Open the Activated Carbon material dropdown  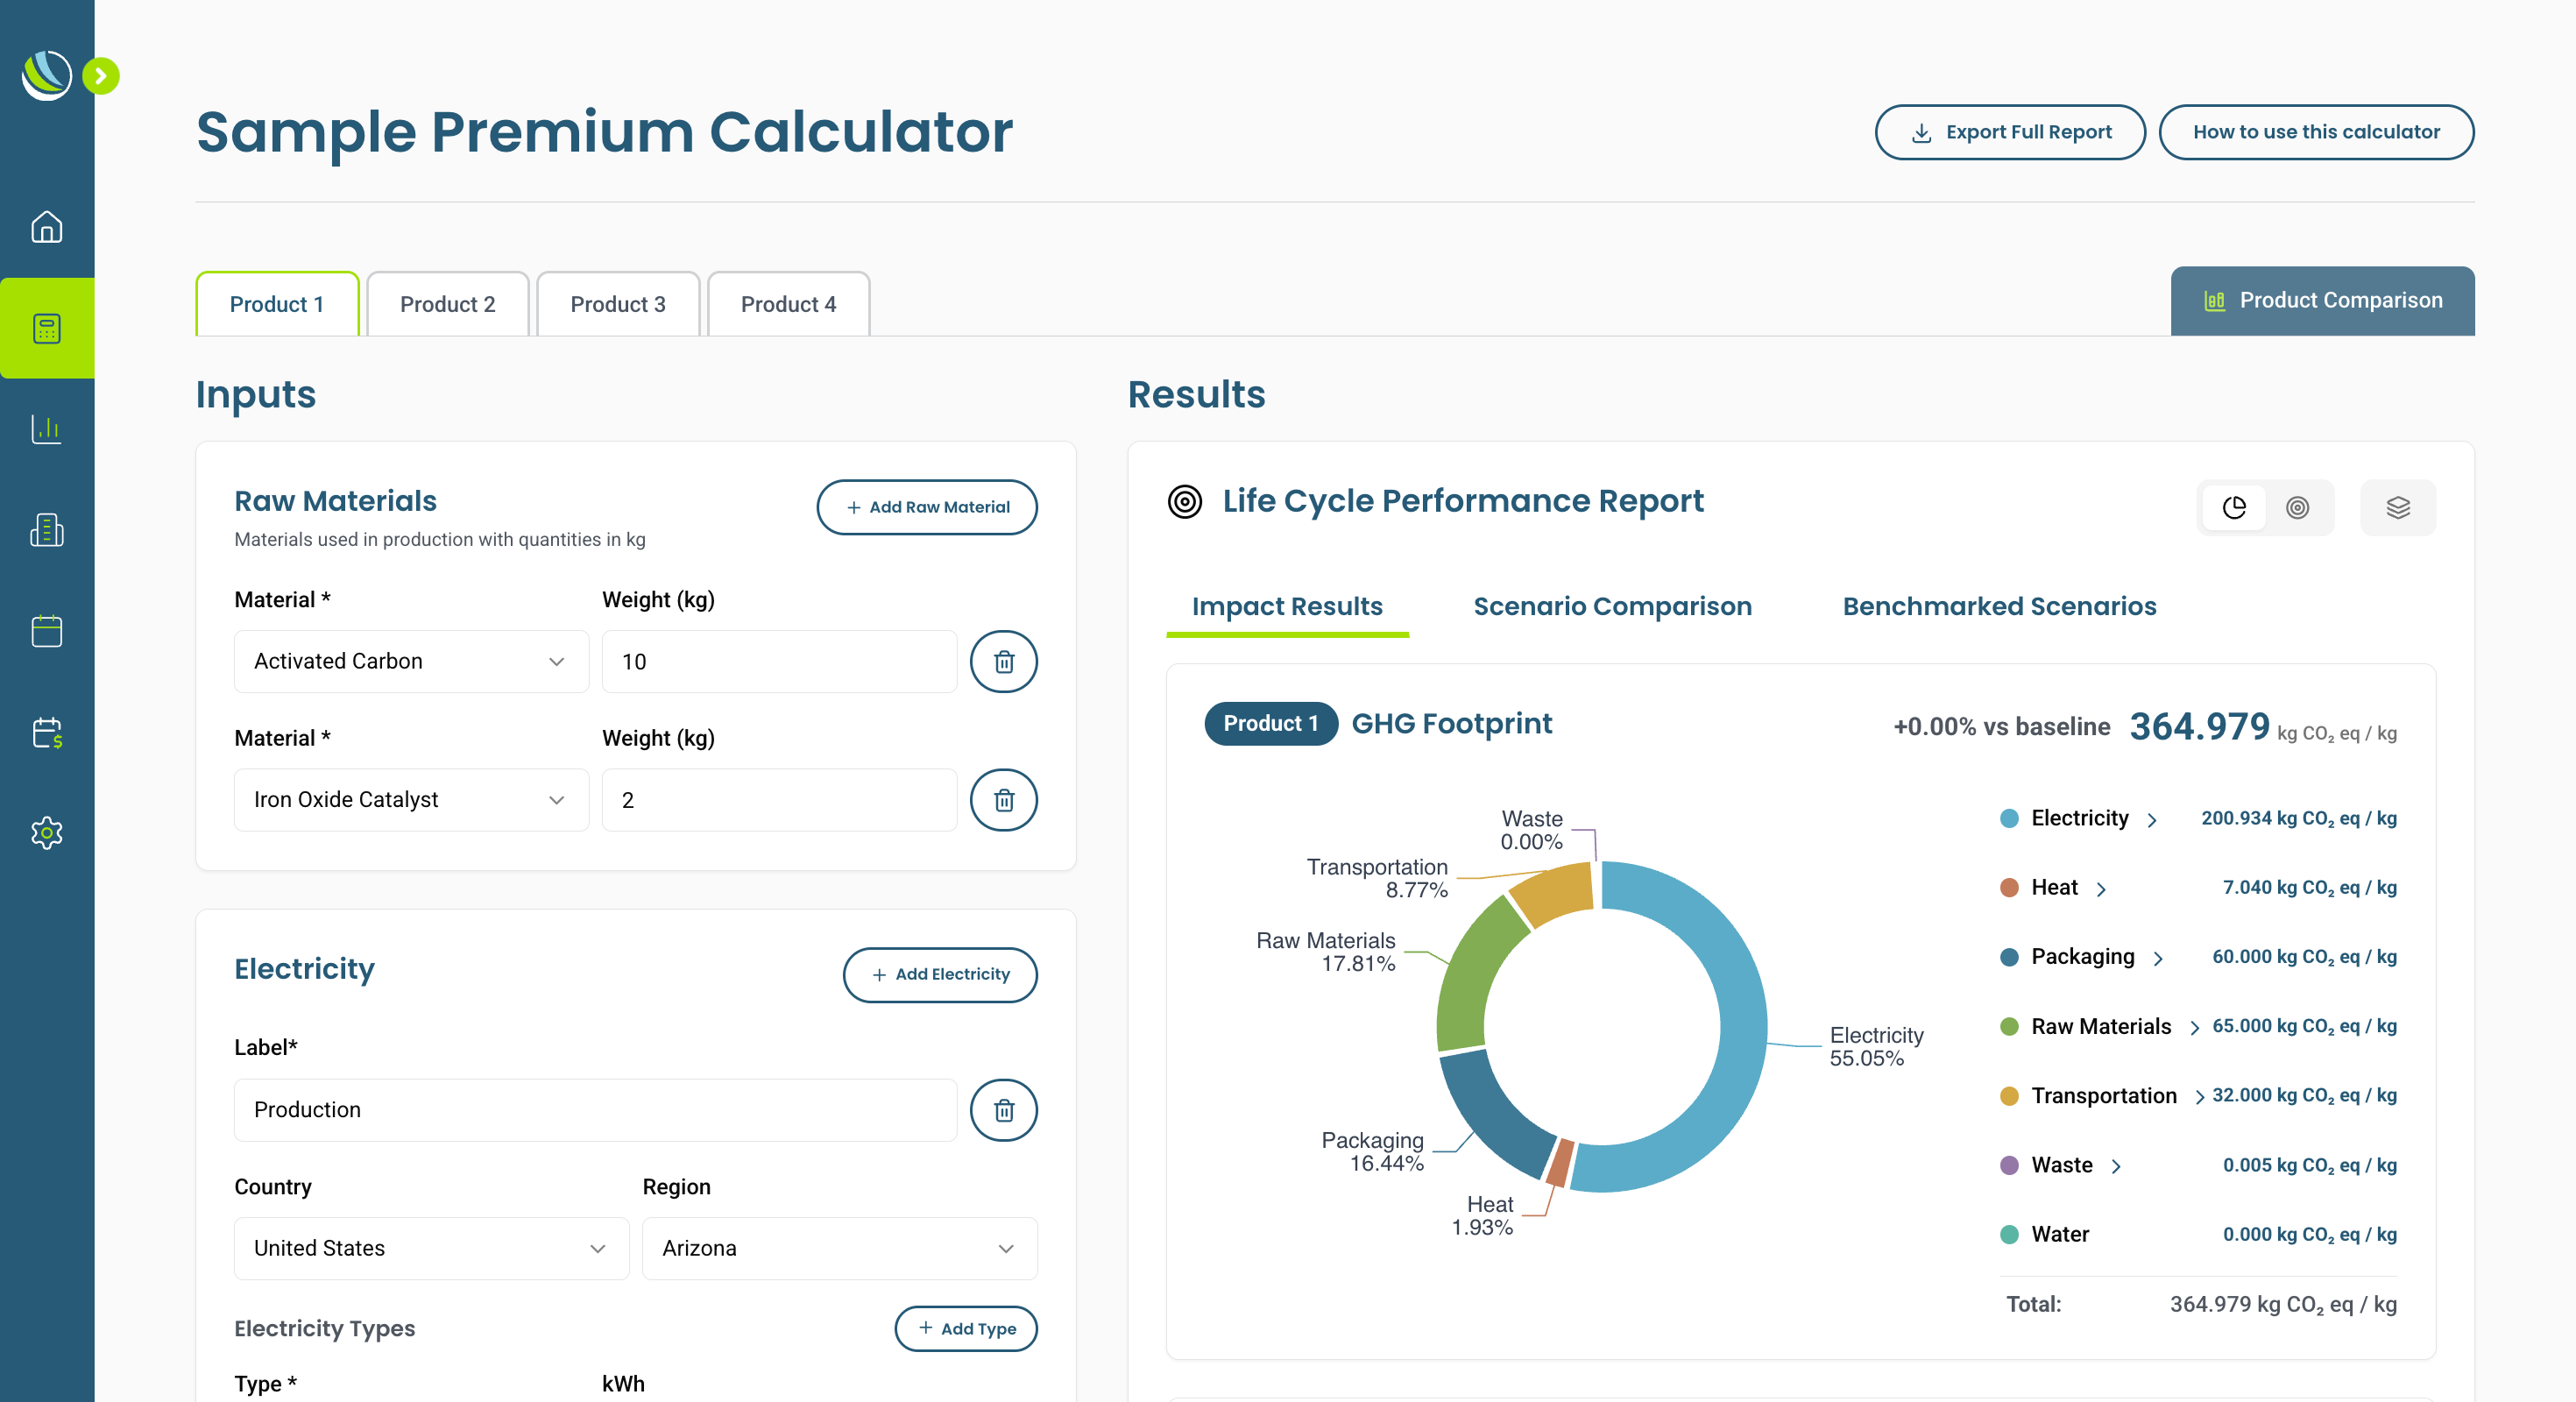coord(411,661)
